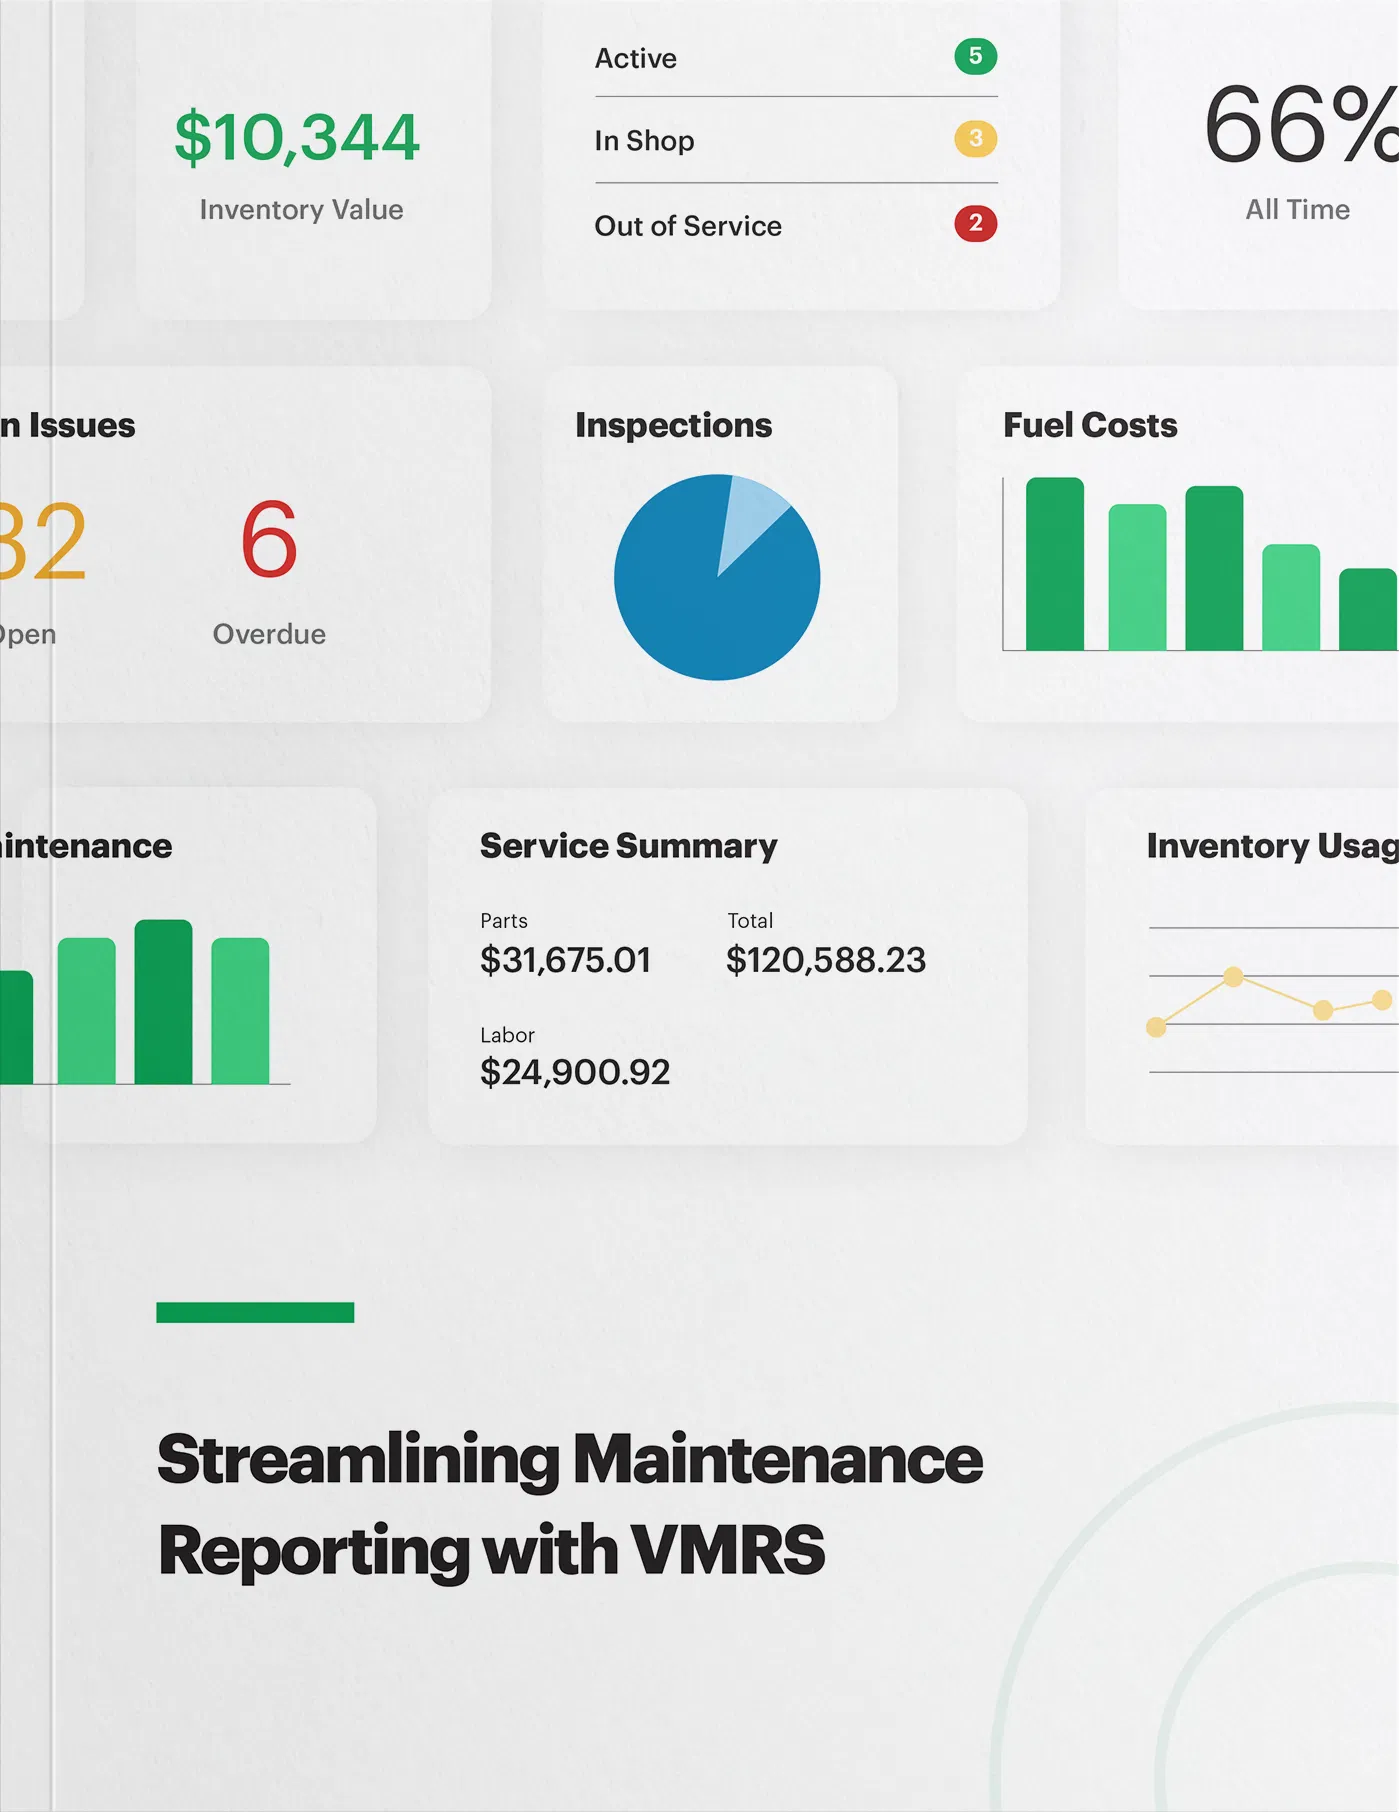Select the Active status row label
This screenshot has height=1812, width=1399.
(x=636, y=58)
